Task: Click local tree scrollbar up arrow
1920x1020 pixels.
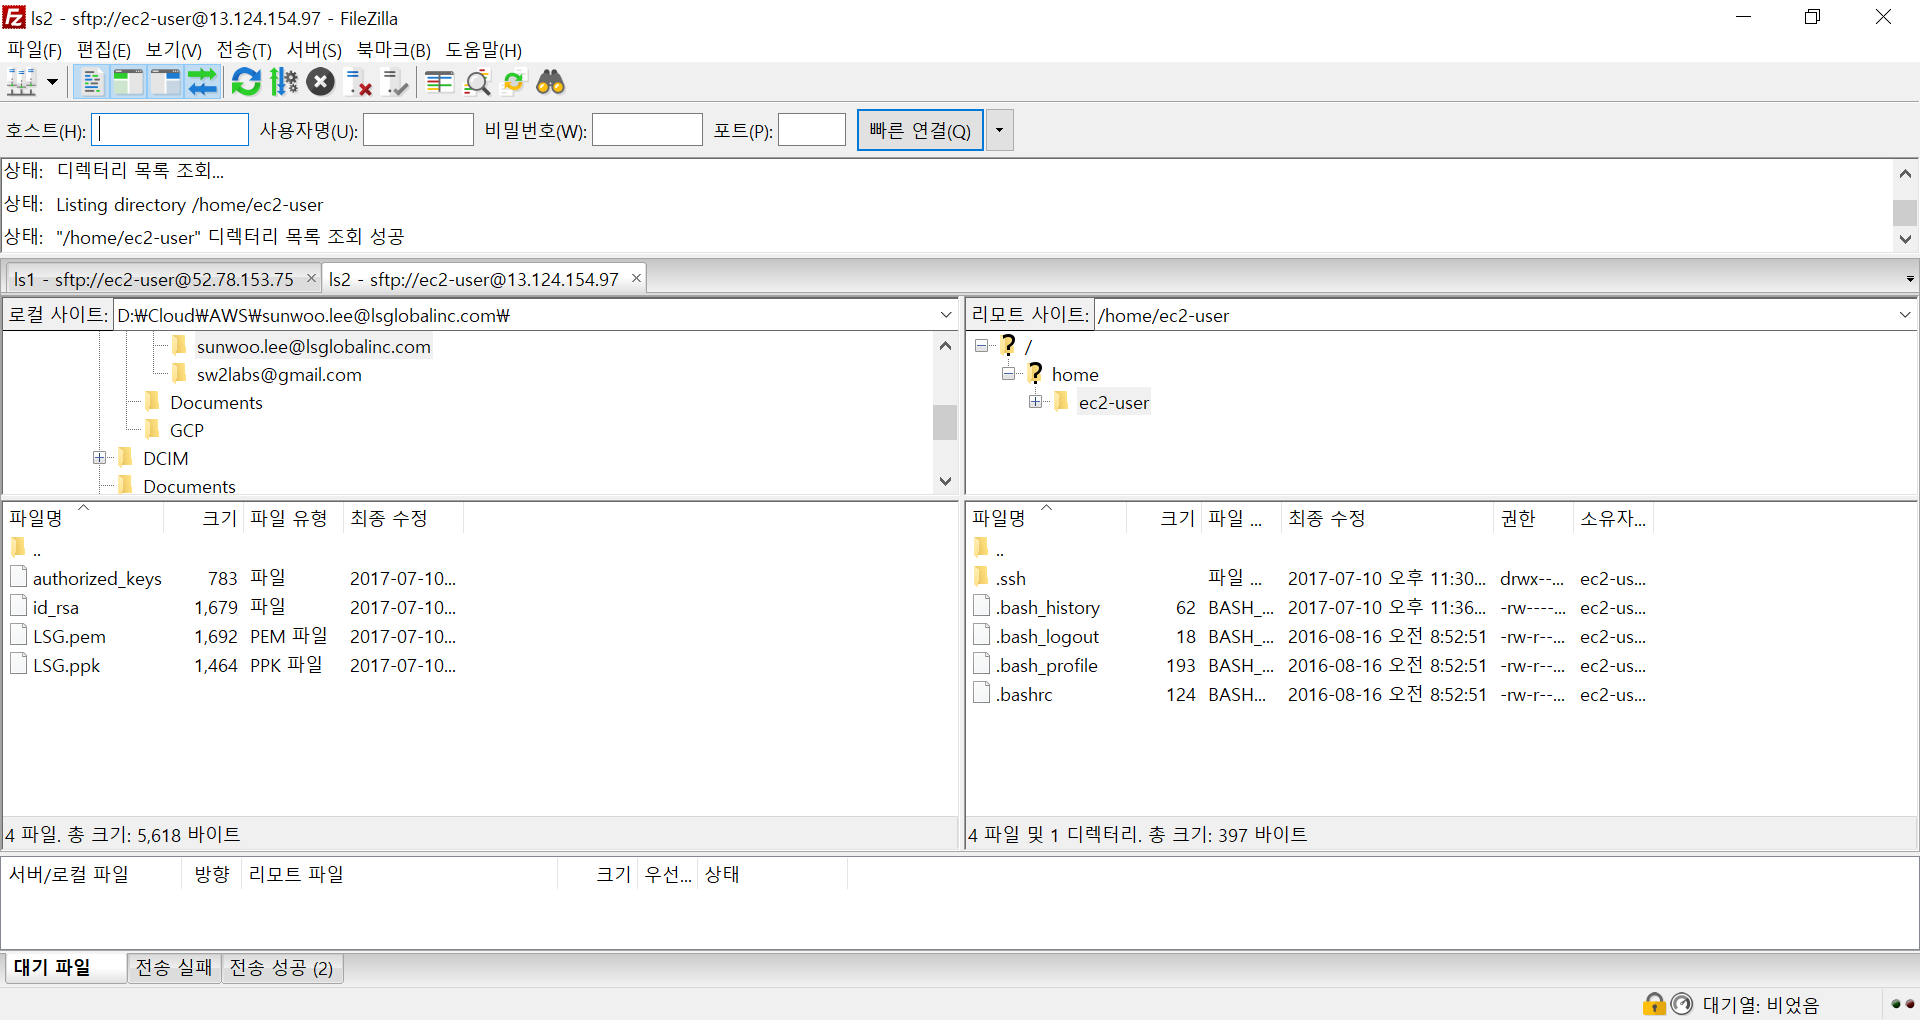Action: pos(945,346)
